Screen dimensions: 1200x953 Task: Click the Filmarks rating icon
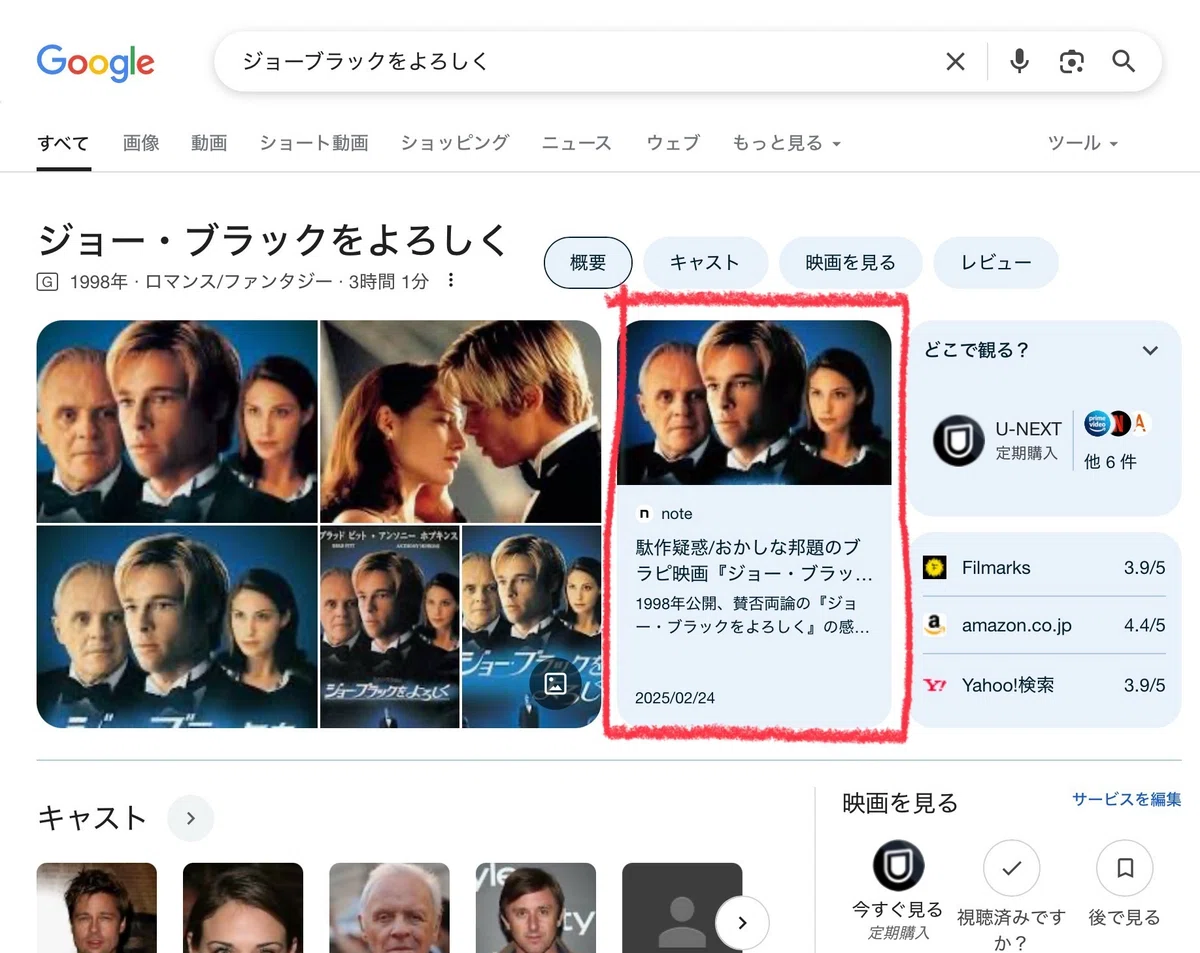(x=935, y=568)
